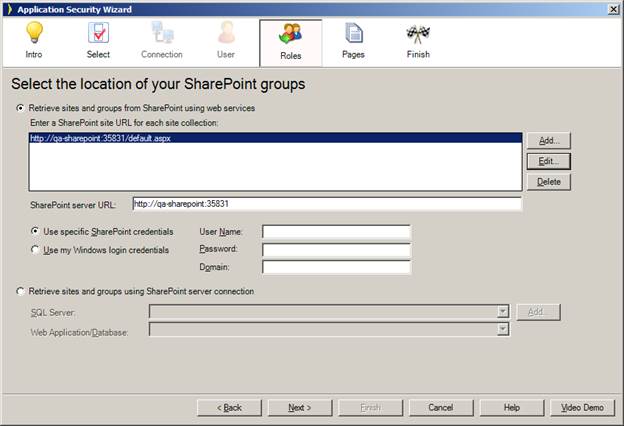Go back with the < Back button
The image size is (624, 426).
[229, 408]
